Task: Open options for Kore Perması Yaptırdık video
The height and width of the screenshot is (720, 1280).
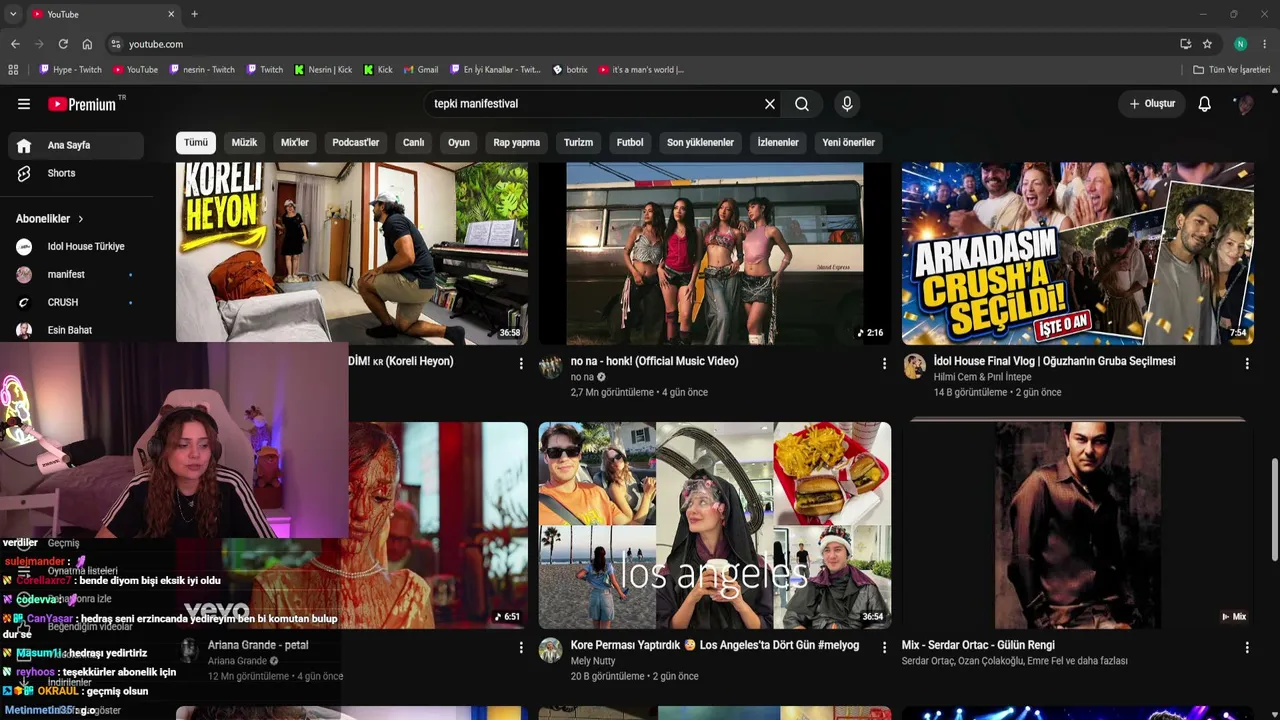Action: coord(884,648)
